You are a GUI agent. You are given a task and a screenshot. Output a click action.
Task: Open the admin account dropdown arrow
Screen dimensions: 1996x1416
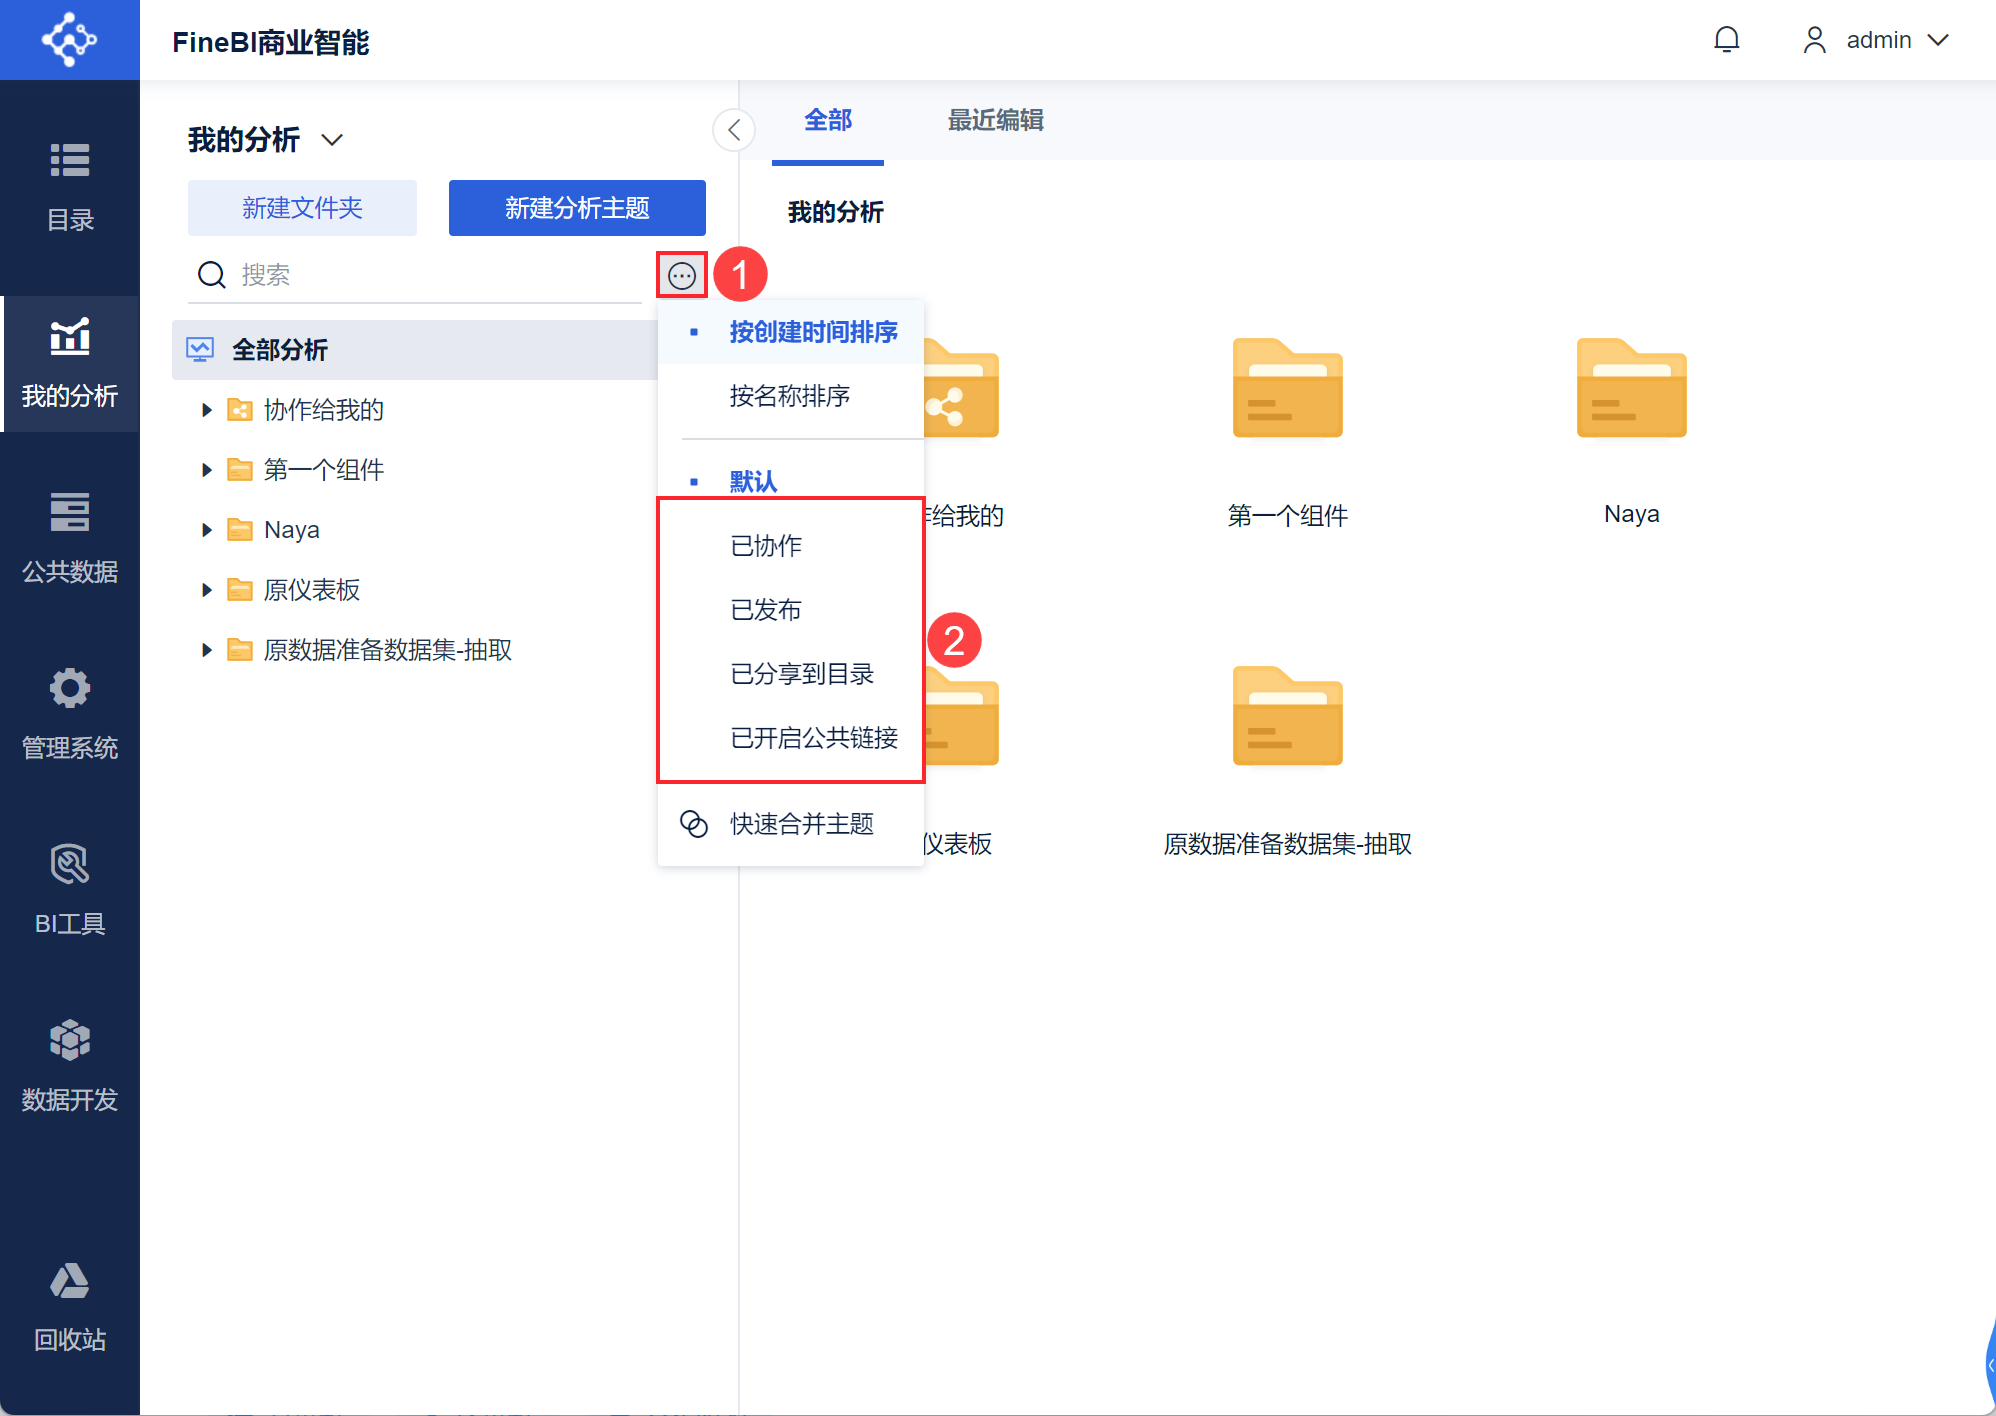point(1938,40)
